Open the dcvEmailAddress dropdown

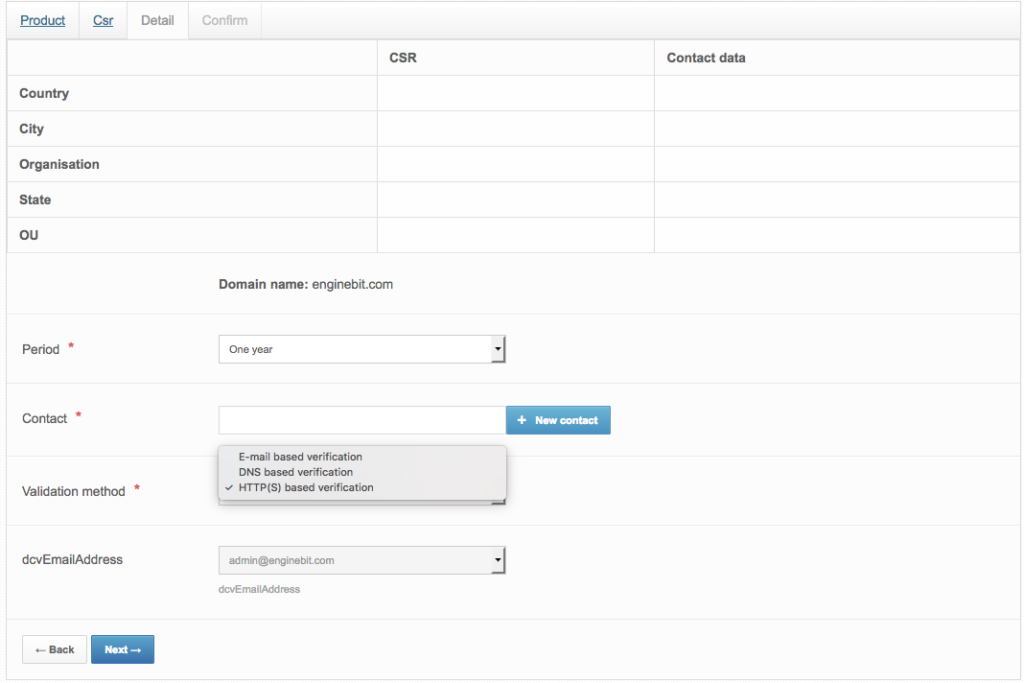362,560
